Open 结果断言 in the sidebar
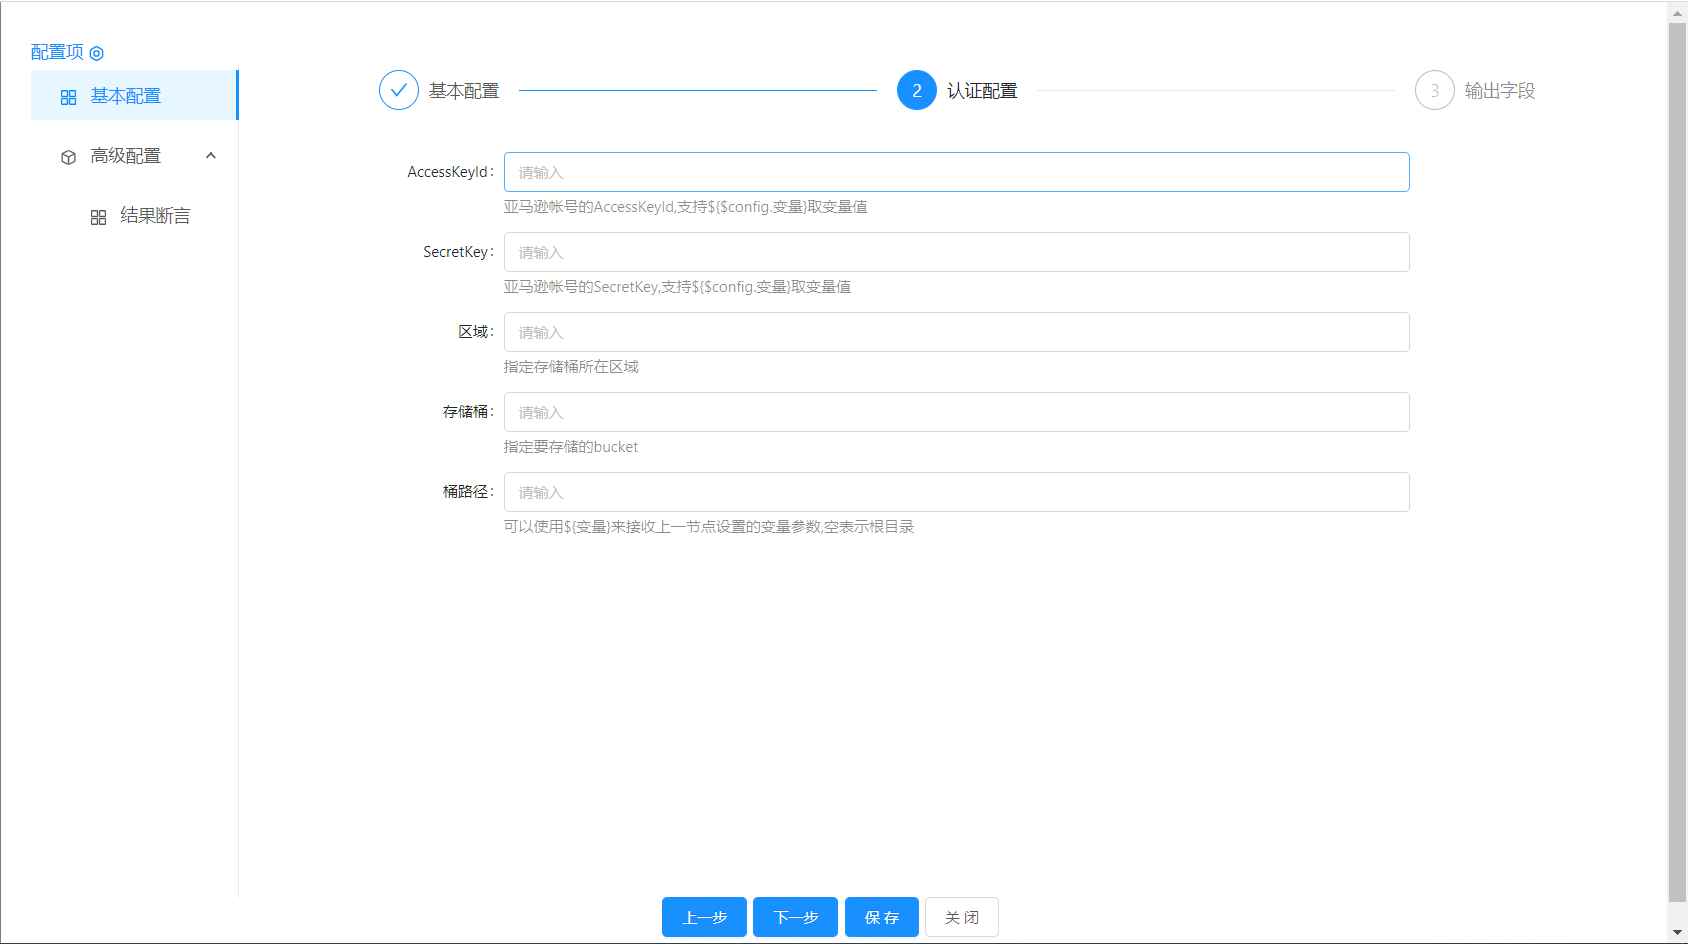The width and height of the screenshot is (1688, 944). tap(155, 216)
